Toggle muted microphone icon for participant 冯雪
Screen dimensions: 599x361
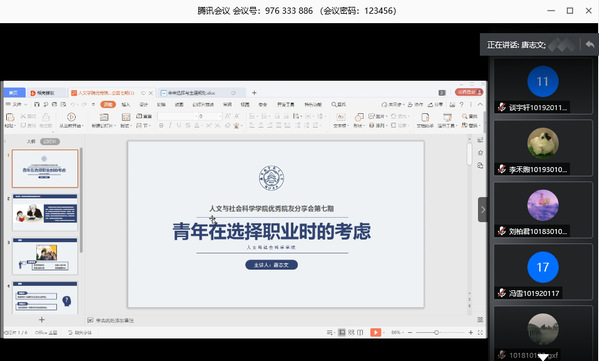tap(502, 293)
